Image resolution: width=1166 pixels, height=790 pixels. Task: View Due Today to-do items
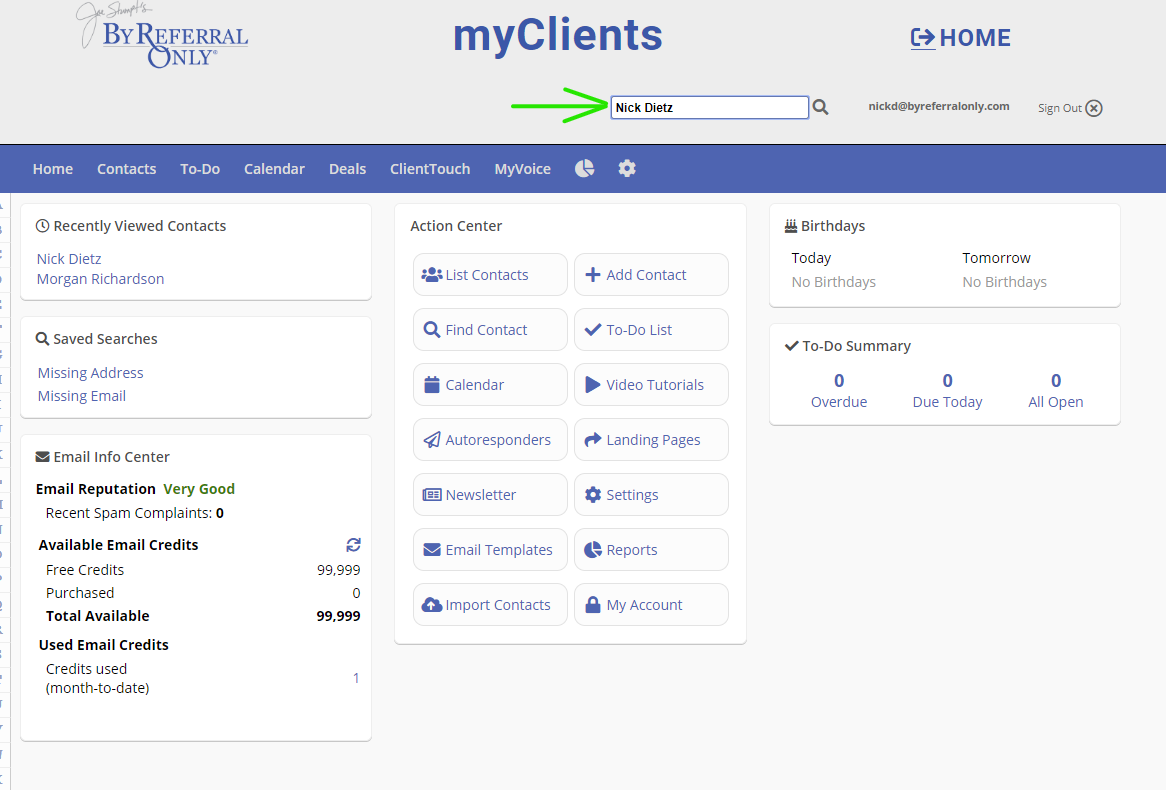(947, 391)
